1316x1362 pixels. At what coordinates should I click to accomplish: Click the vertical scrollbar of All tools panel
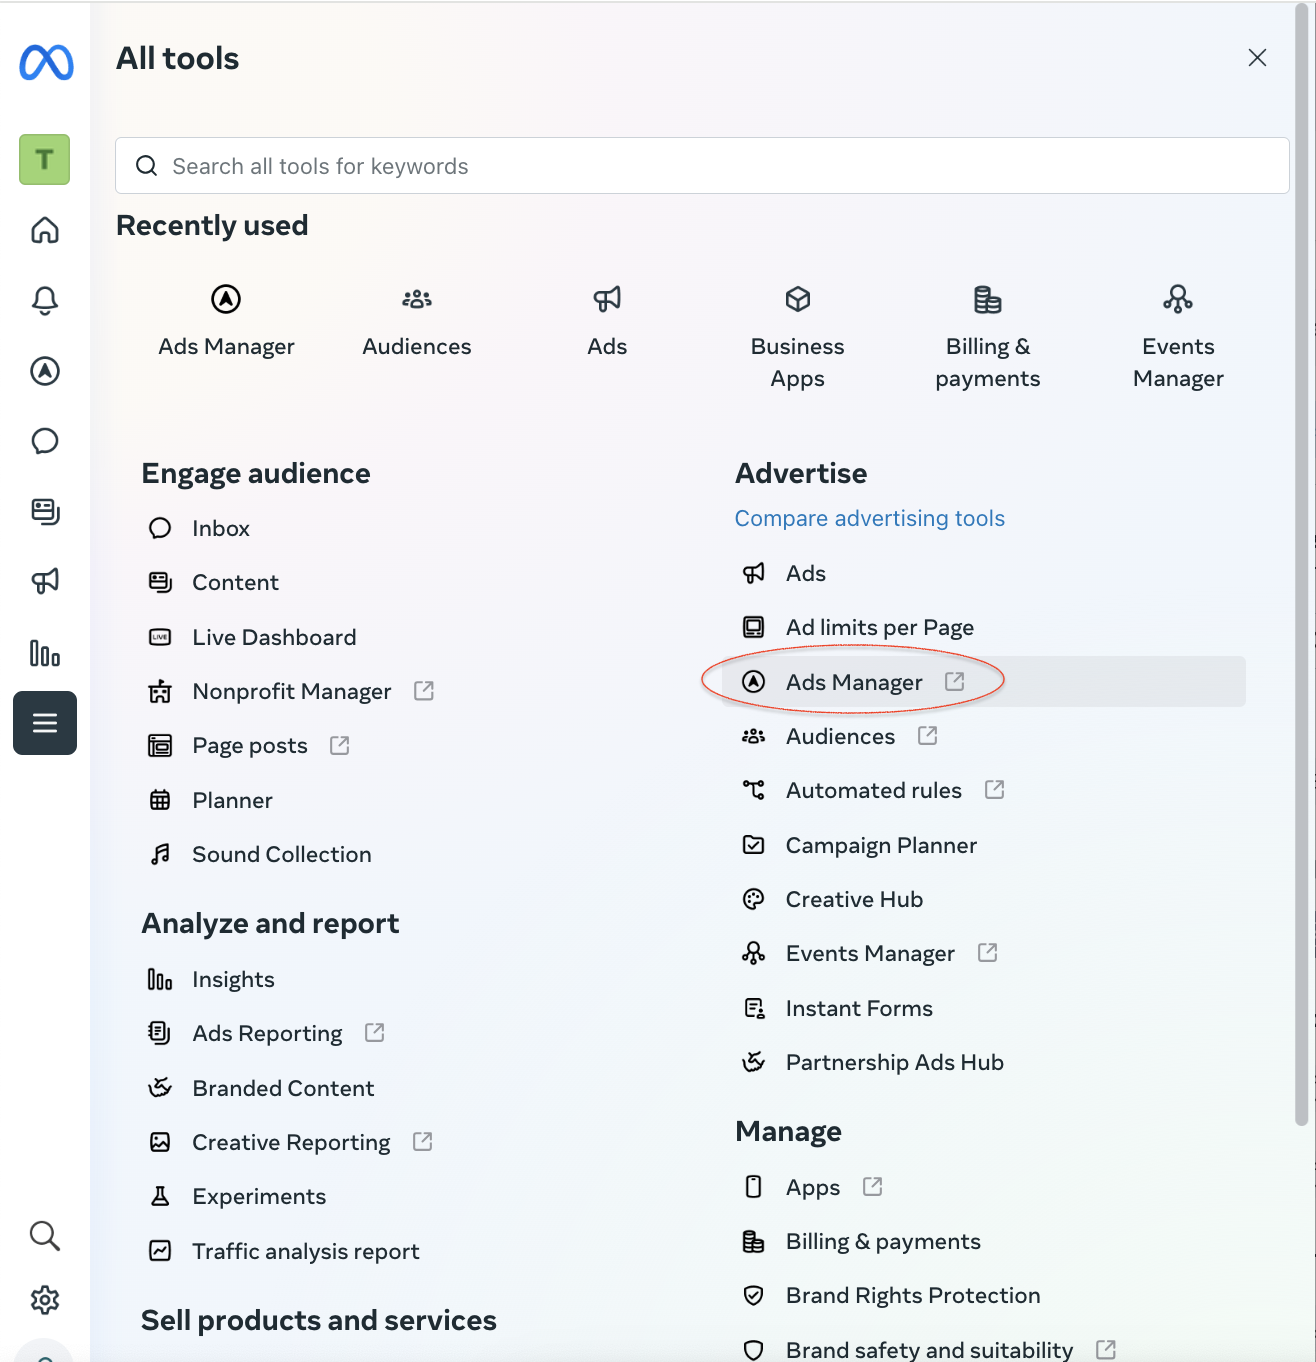[x=1301, y=565]
